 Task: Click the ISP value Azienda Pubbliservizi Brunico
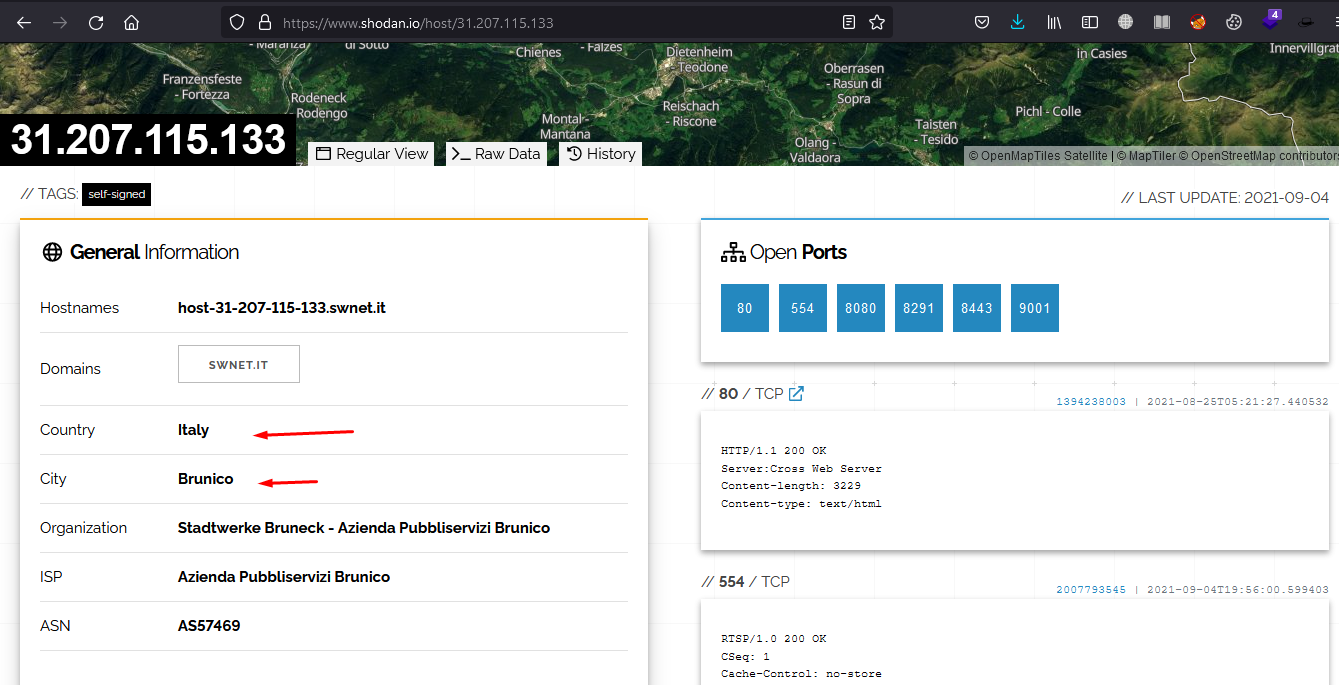point(284,577)
